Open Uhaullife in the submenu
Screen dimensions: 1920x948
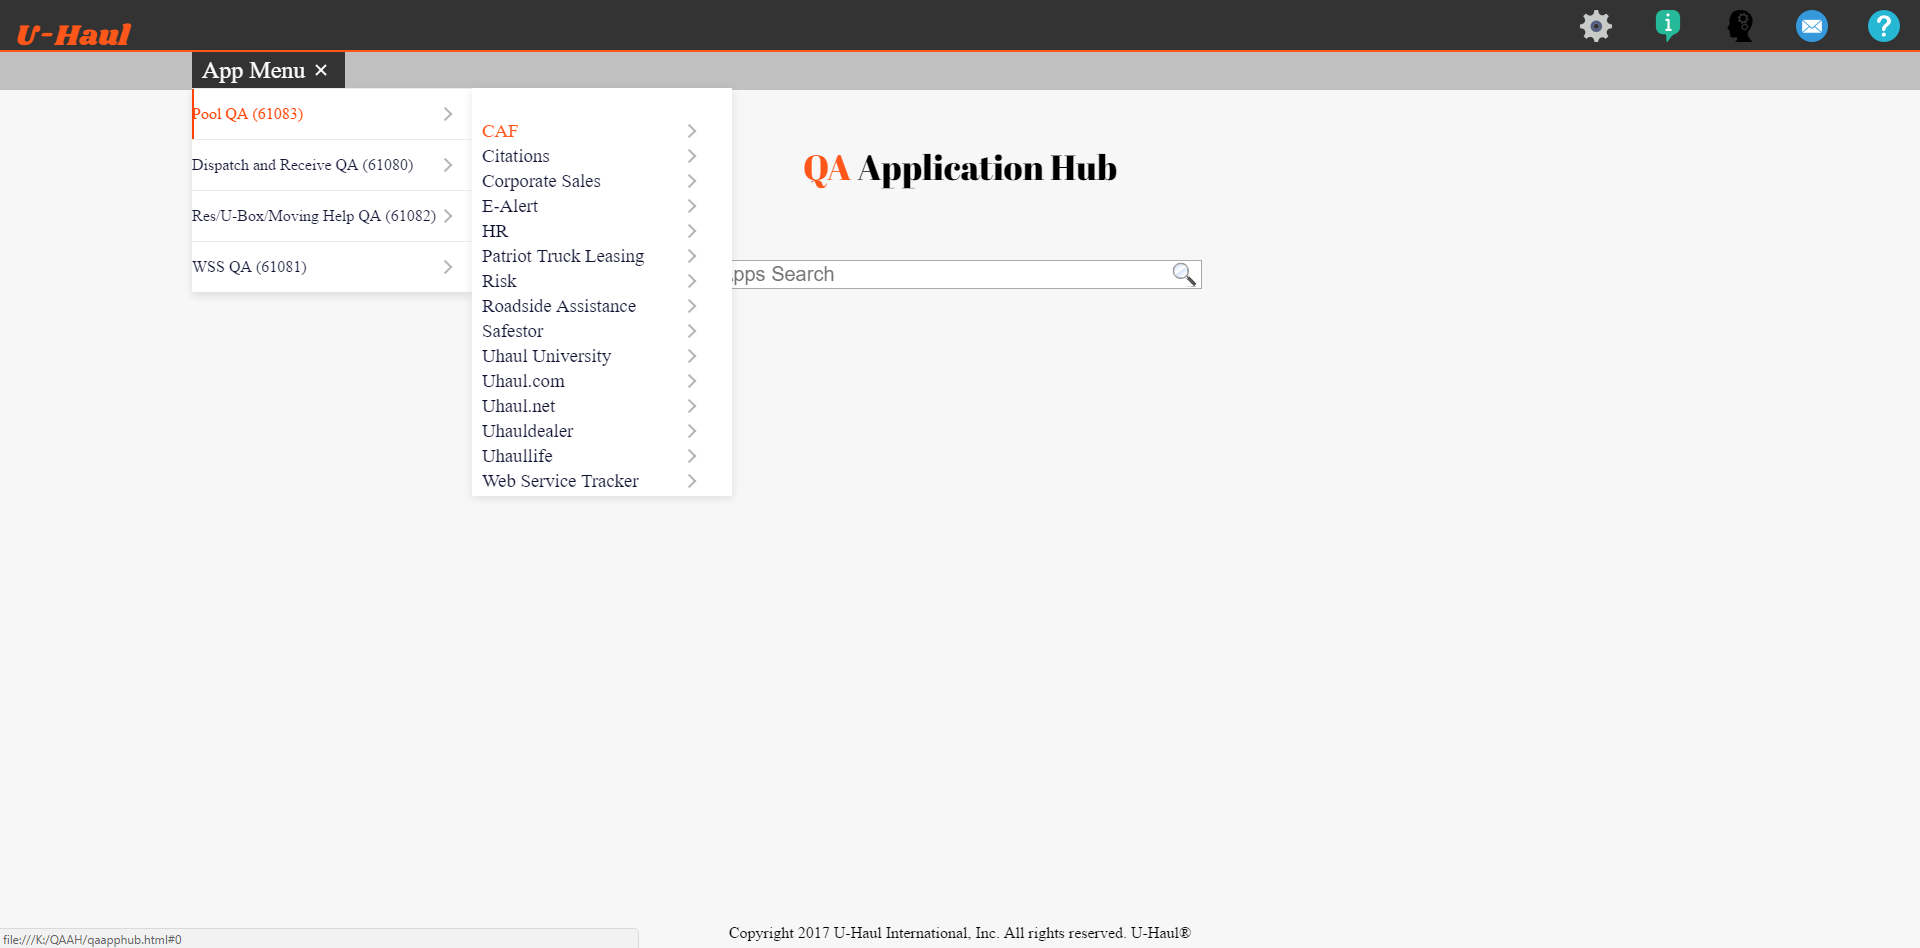[517, 456]
